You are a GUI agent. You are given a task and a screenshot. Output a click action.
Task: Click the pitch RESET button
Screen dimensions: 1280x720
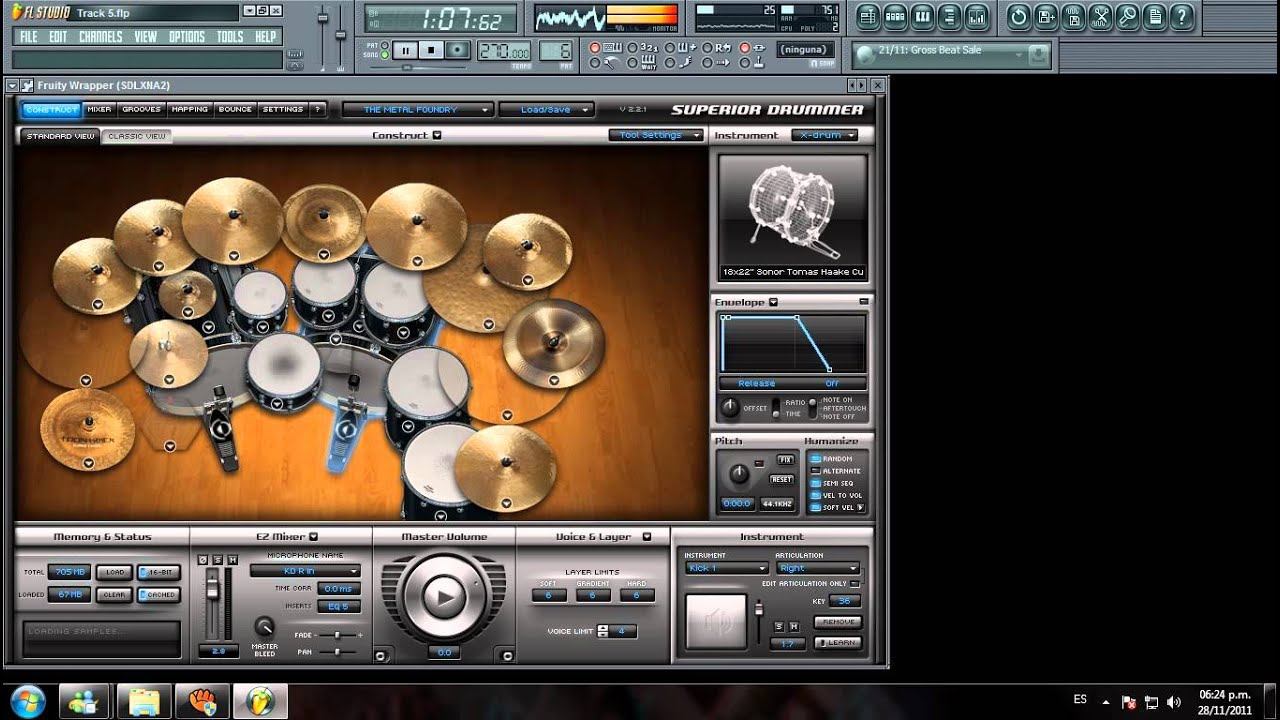(x=781, y=479)
